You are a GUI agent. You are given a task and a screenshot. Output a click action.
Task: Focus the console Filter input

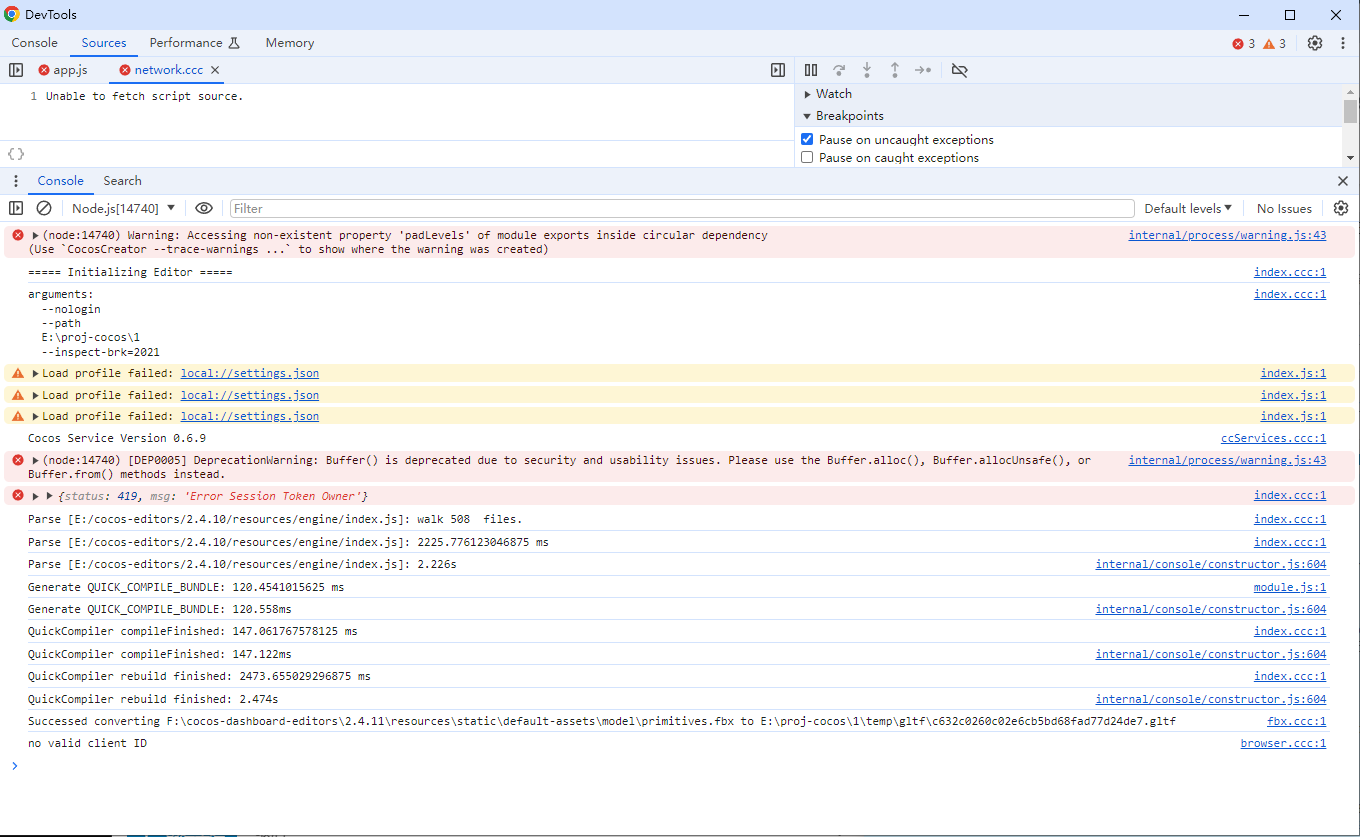tap(682, 208)
